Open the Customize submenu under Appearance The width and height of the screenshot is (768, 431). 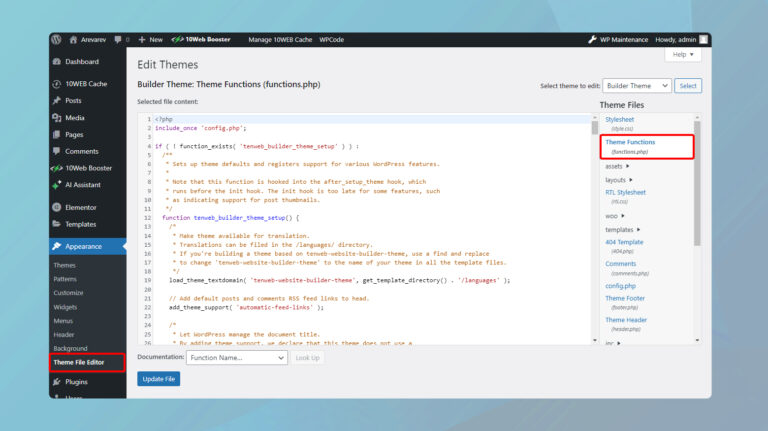pyautogui.click(x=67, y=293)
